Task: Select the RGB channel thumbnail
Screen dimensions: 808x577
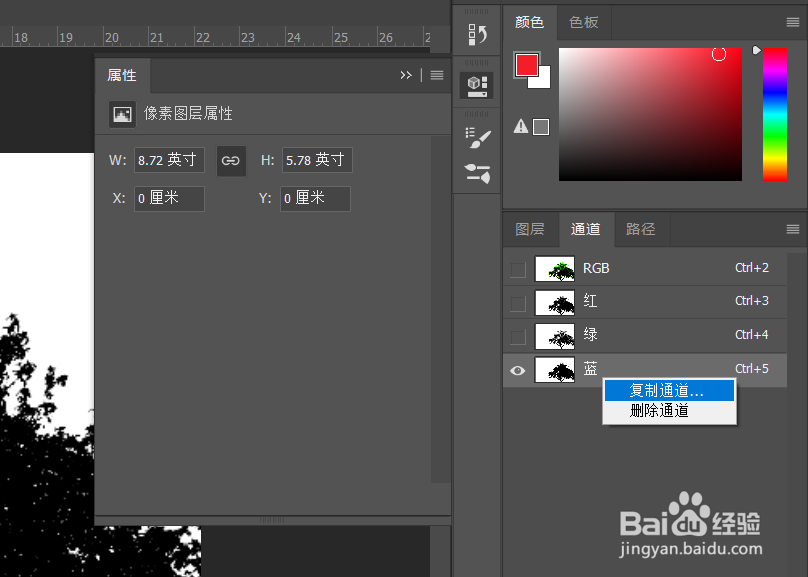Action: coord(554,269)
